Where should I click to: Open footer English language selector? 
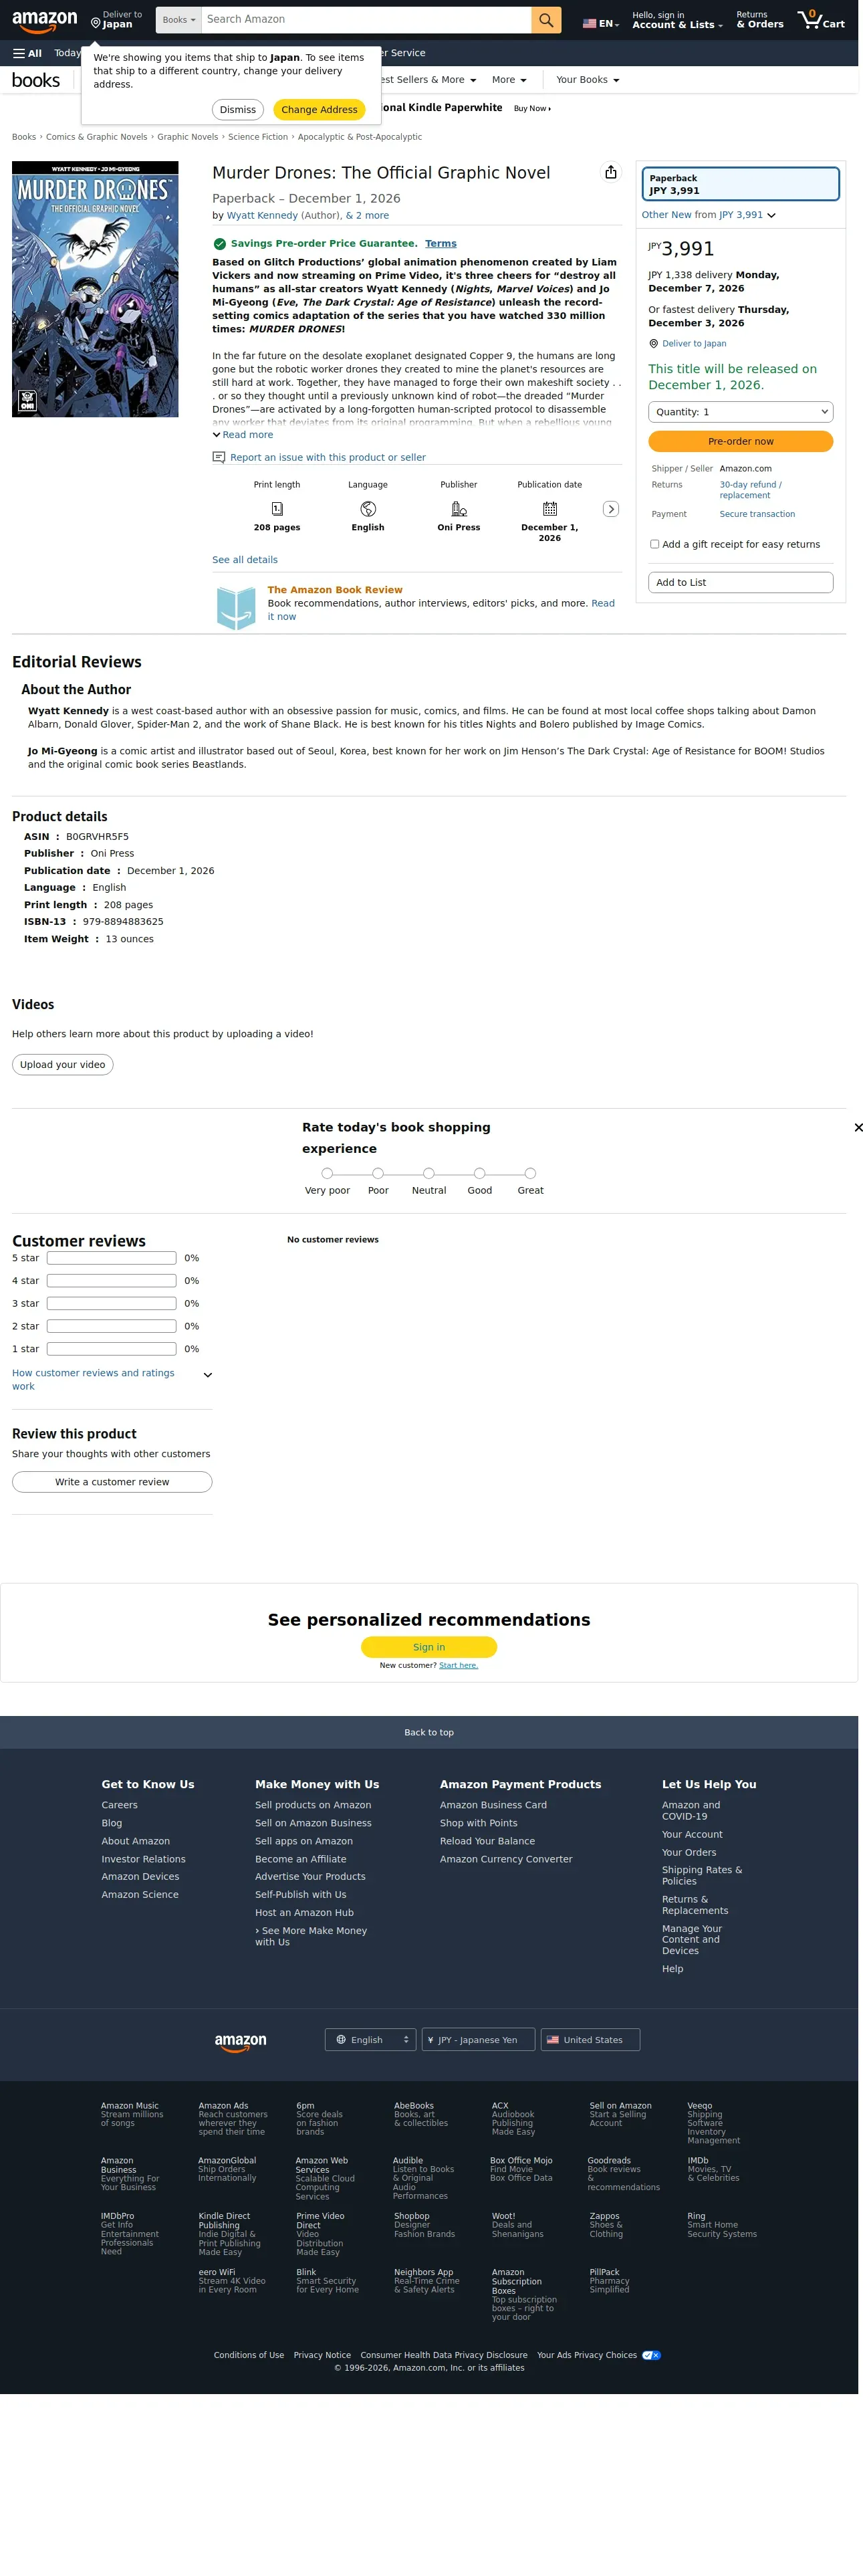point(370,2040)
